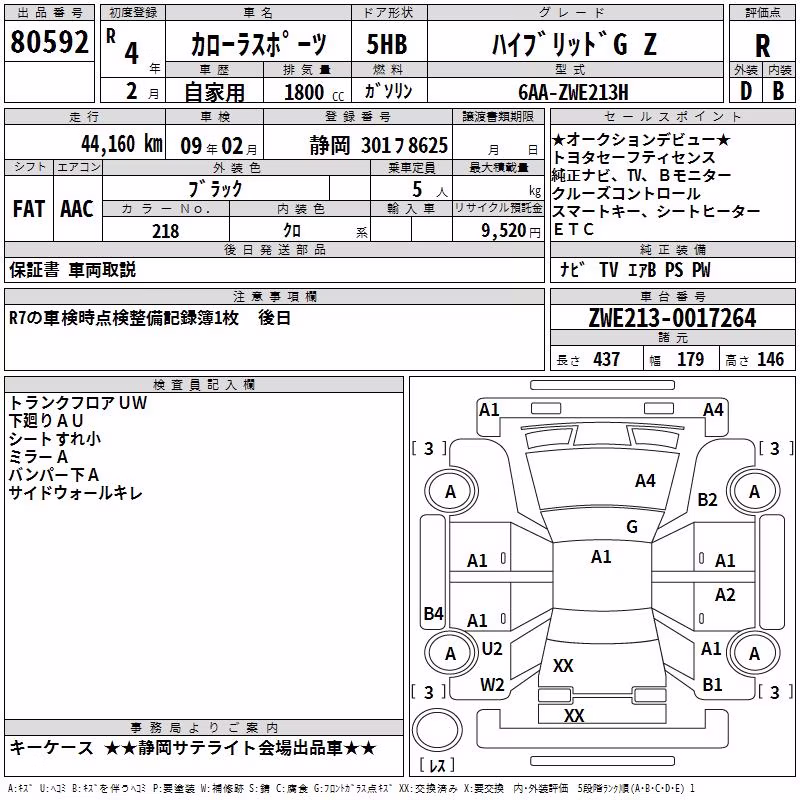Click spare tire レス label
Image resolution: width=800 pixels, height=800 pixels.
pos(437,765)
